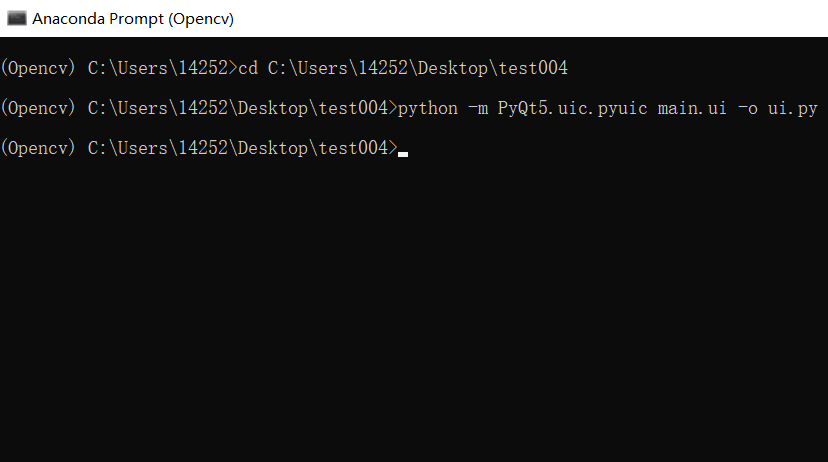The height and width of the screenshot is (462, 828).
Task: Click the word 'python' in the second command
Action: [428, 109]
